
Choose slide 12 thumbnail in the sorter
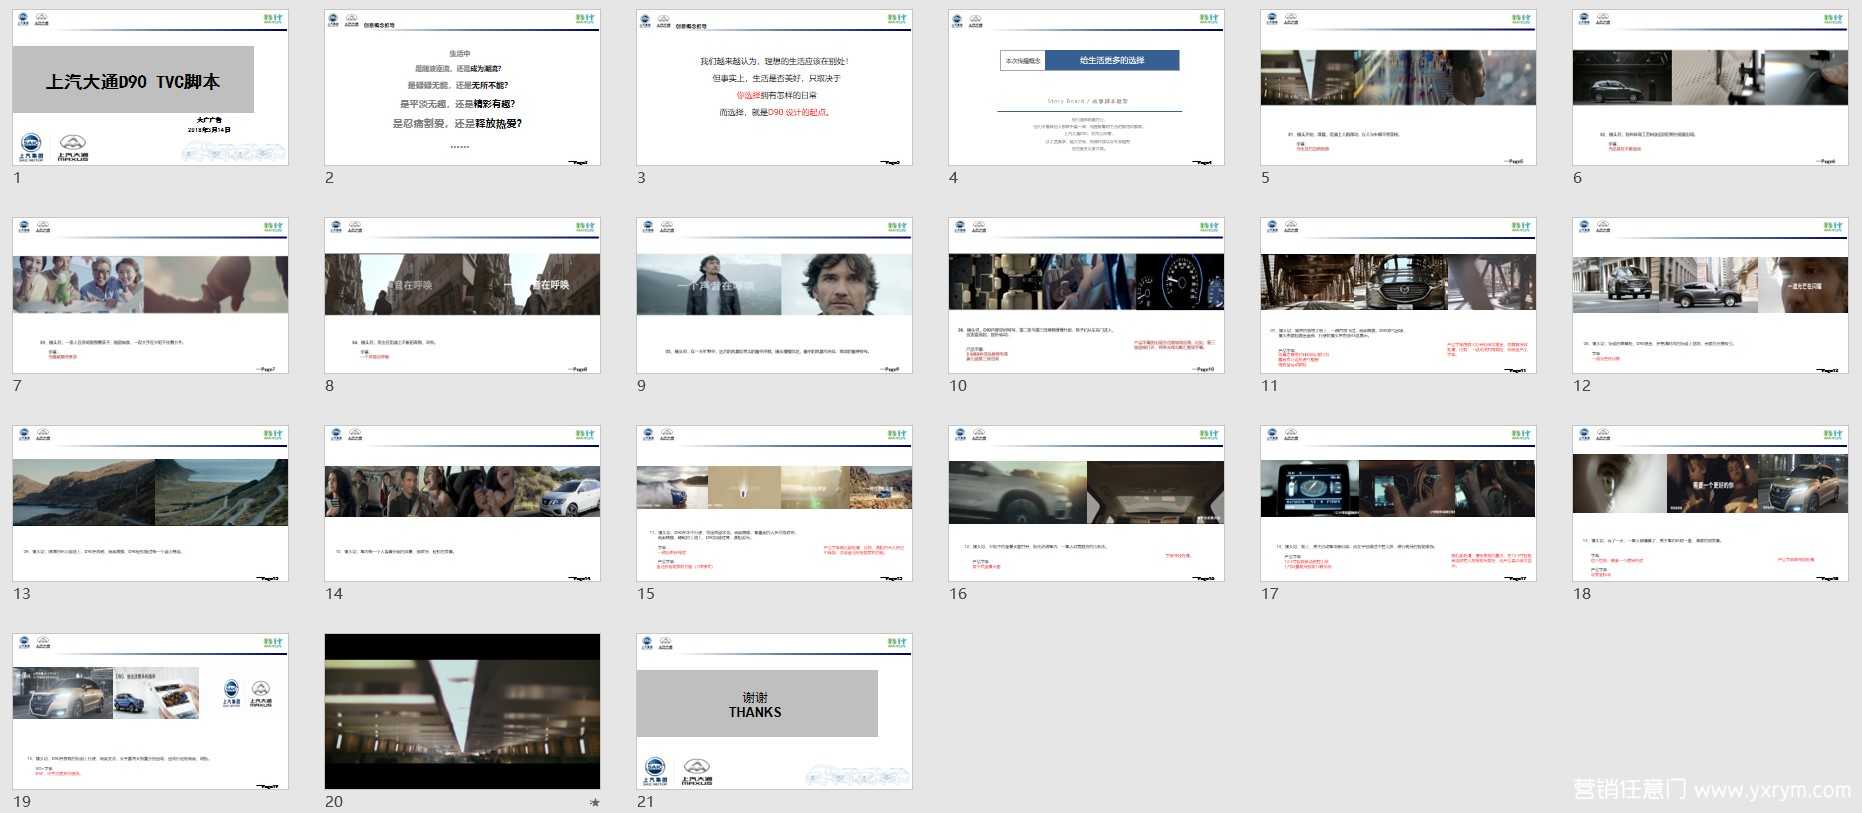pos(1711,296)
